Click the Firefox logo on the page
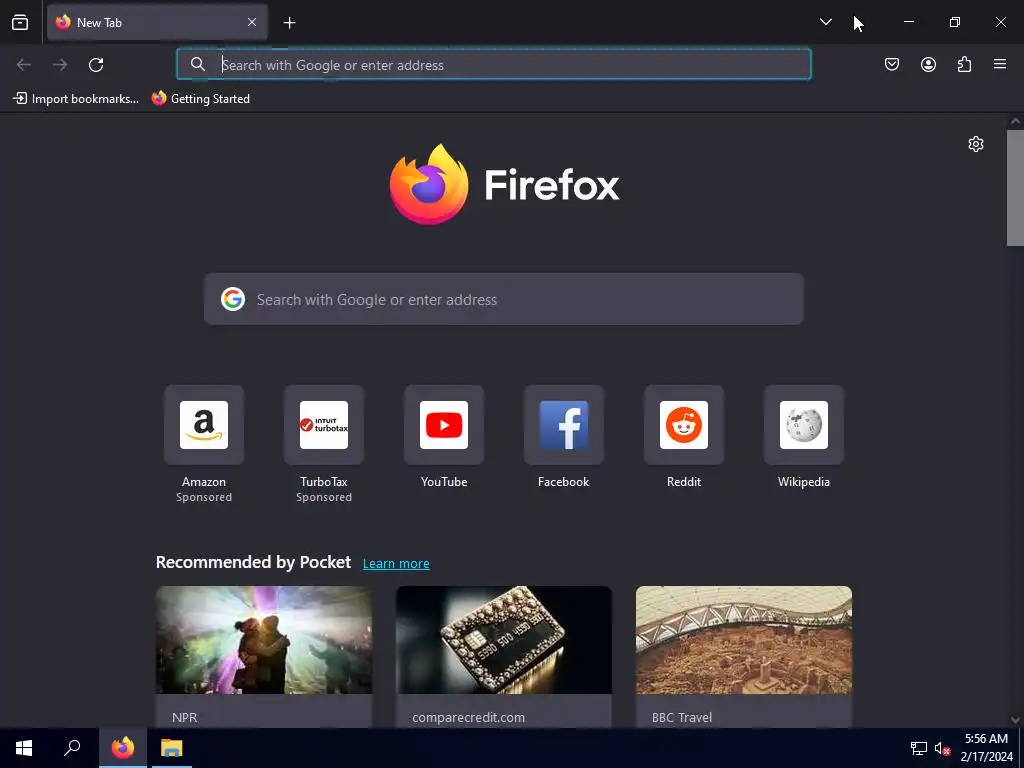Viewport: 1024px width, 768px height. (x=504, y=185)
